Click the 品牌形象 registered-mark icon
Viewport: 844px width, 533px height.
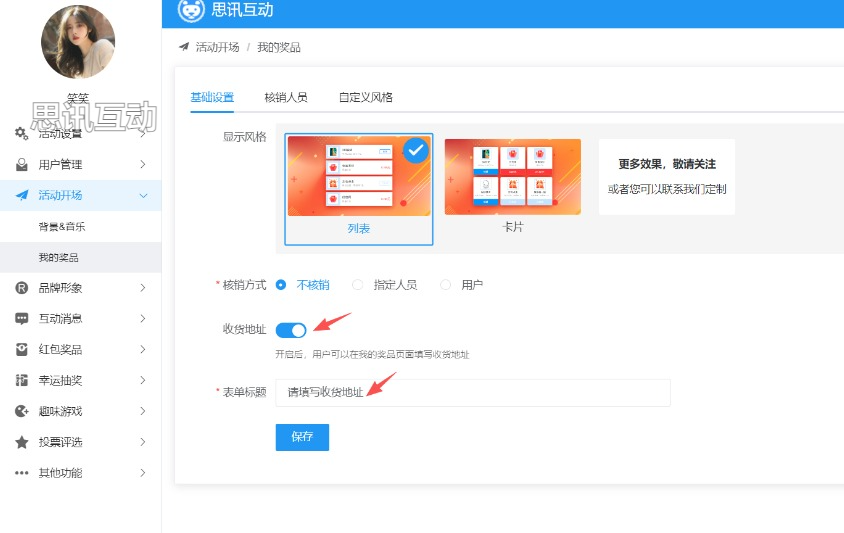(21, 288)
